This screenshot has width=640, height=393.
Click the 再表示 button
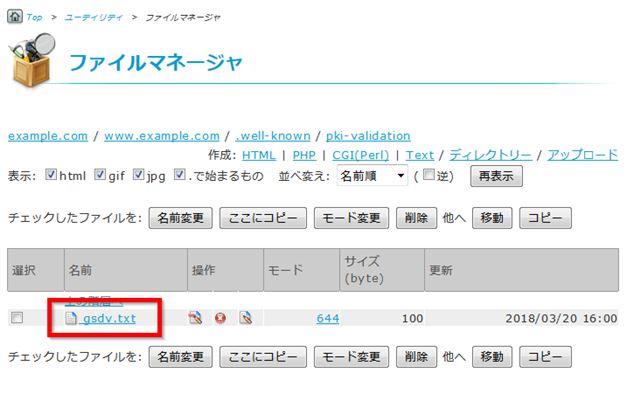click(x=496, y=176)
